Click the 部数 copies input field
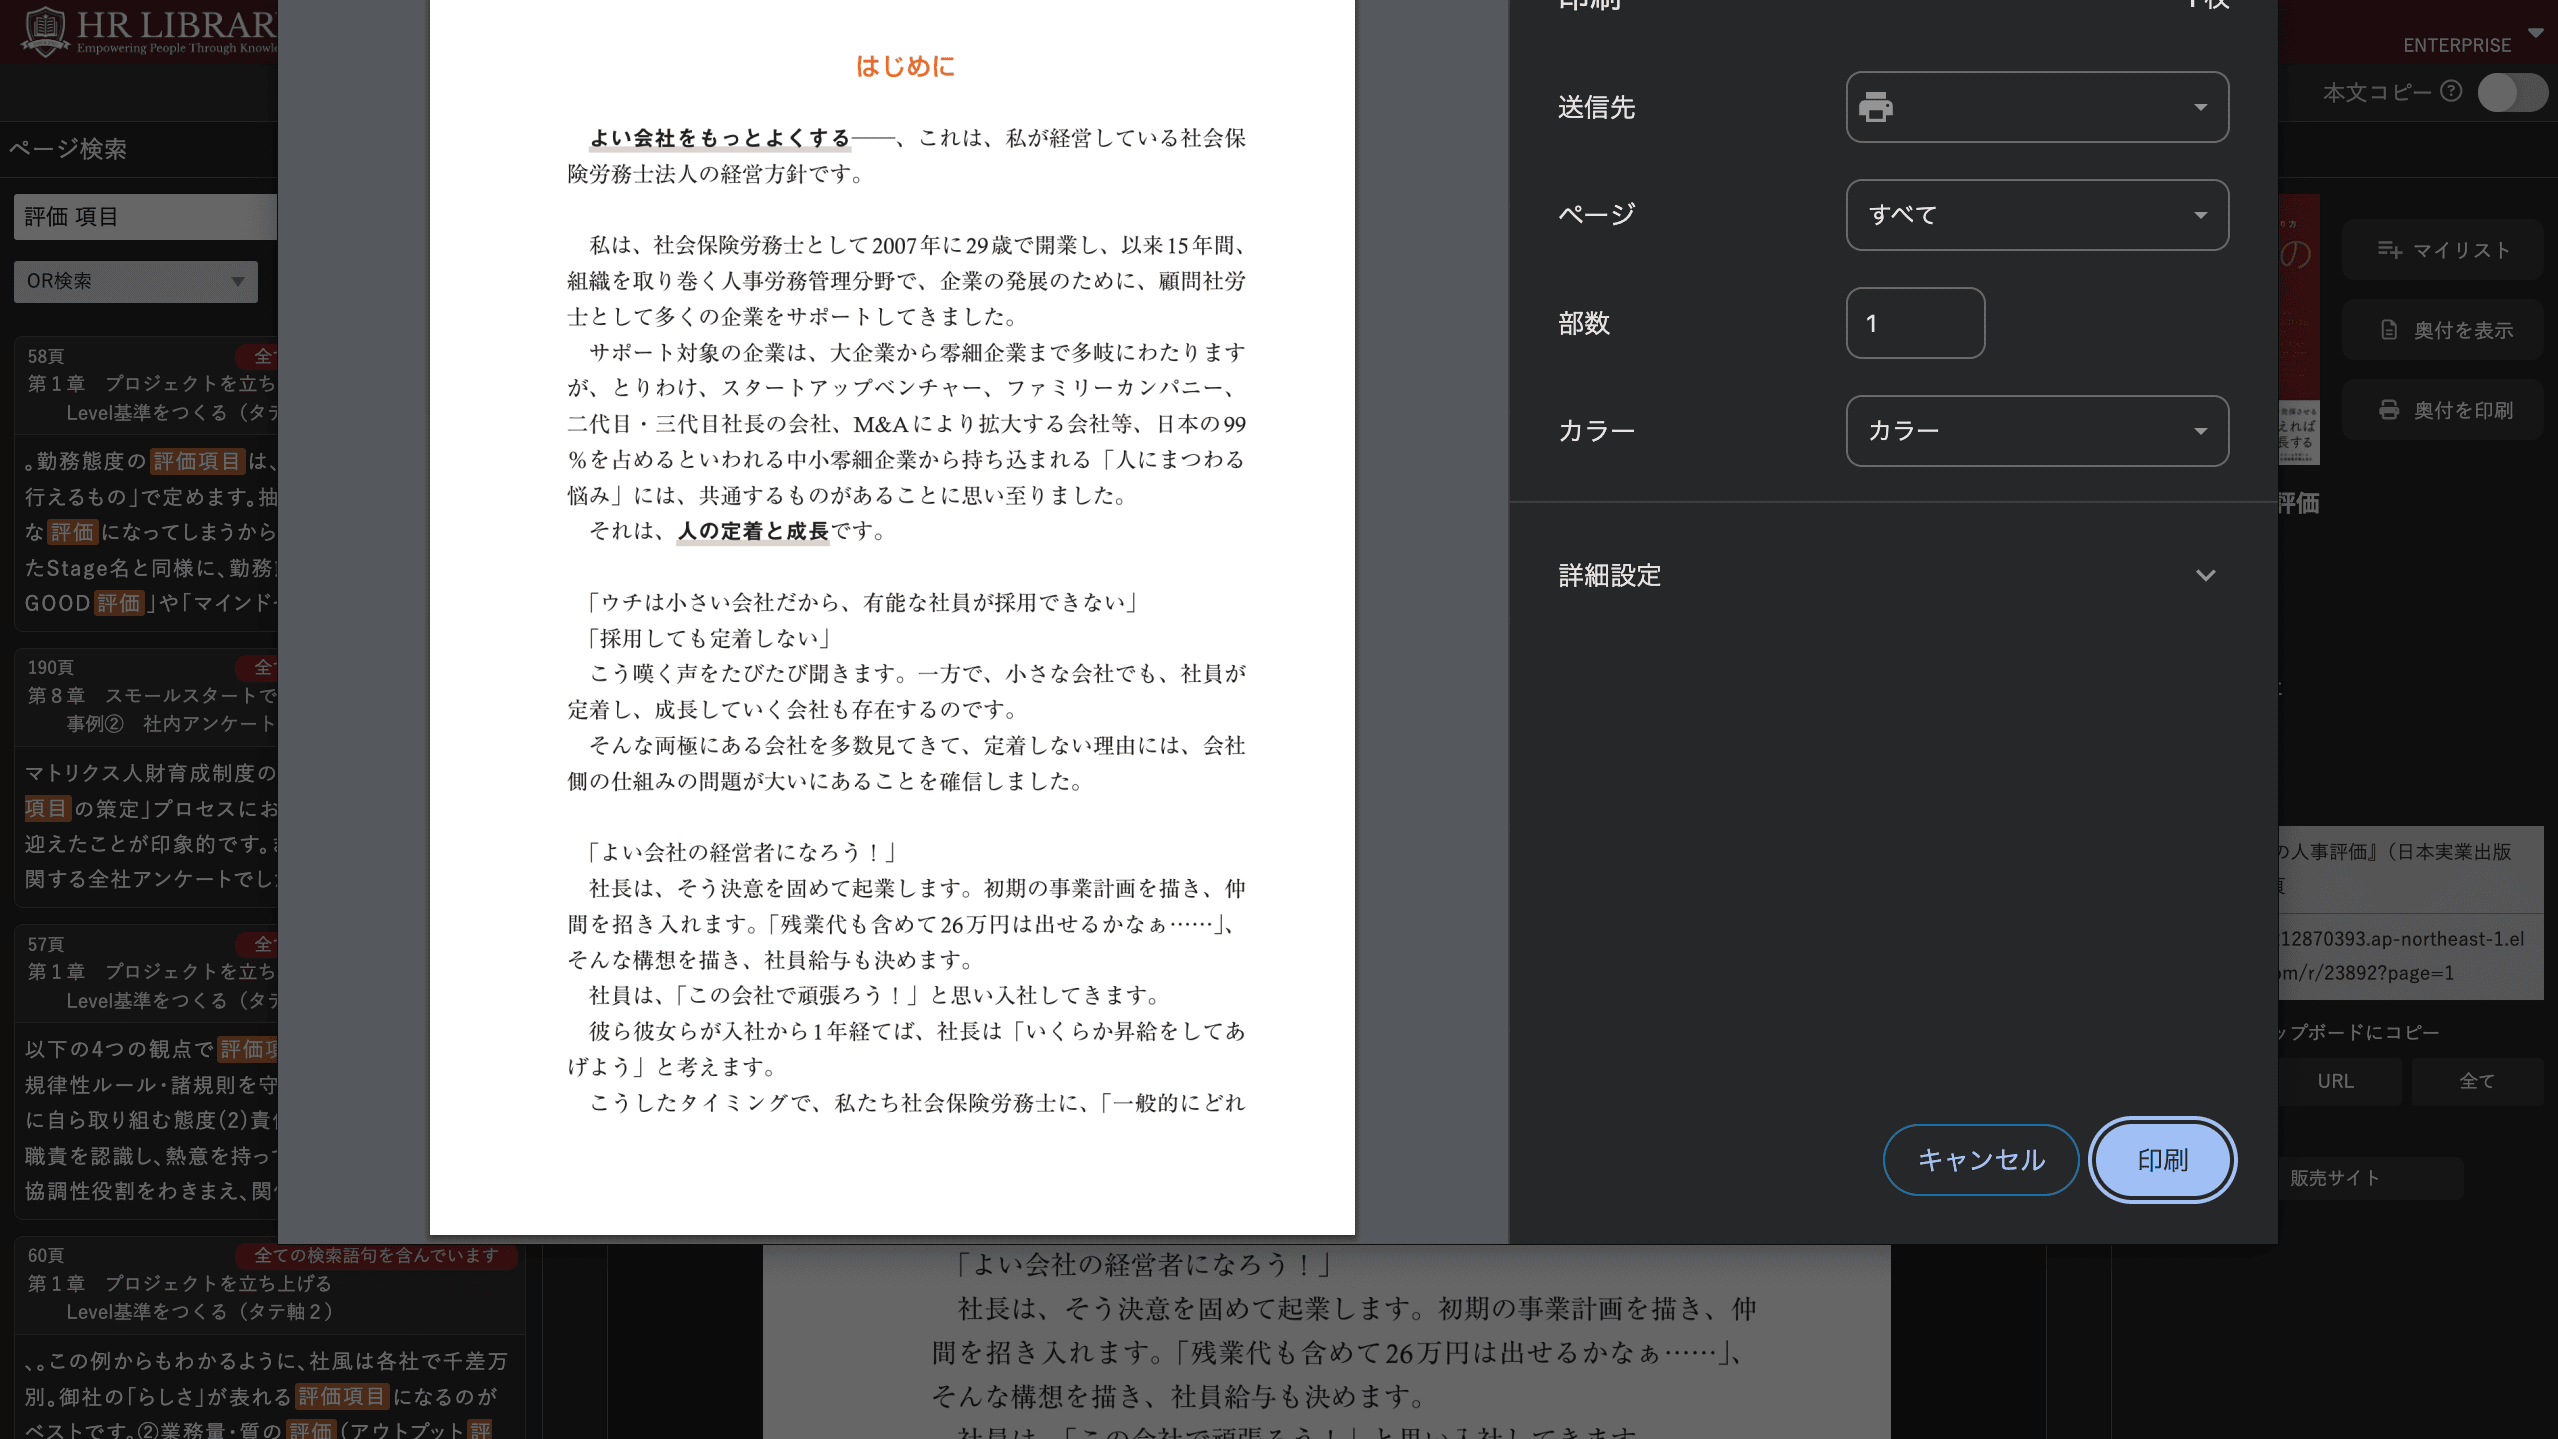Screen dimensions: 2558x1439 [1914, 323]
